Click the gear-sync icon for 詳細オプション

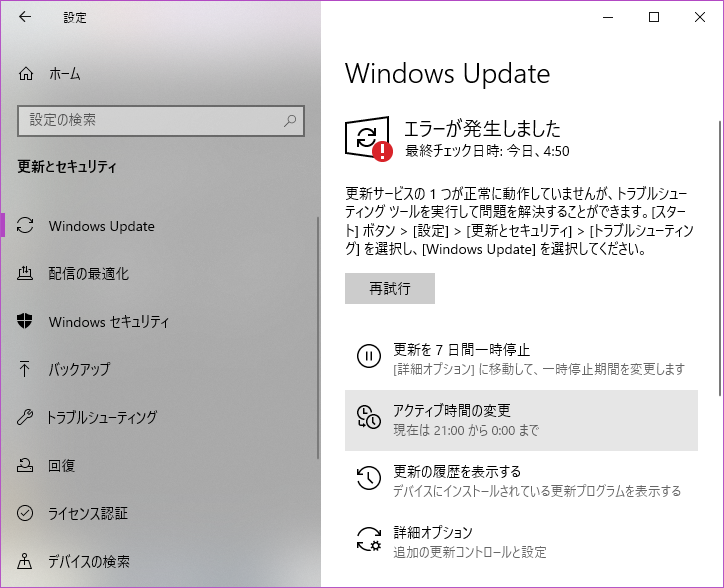tap(368, 540)
